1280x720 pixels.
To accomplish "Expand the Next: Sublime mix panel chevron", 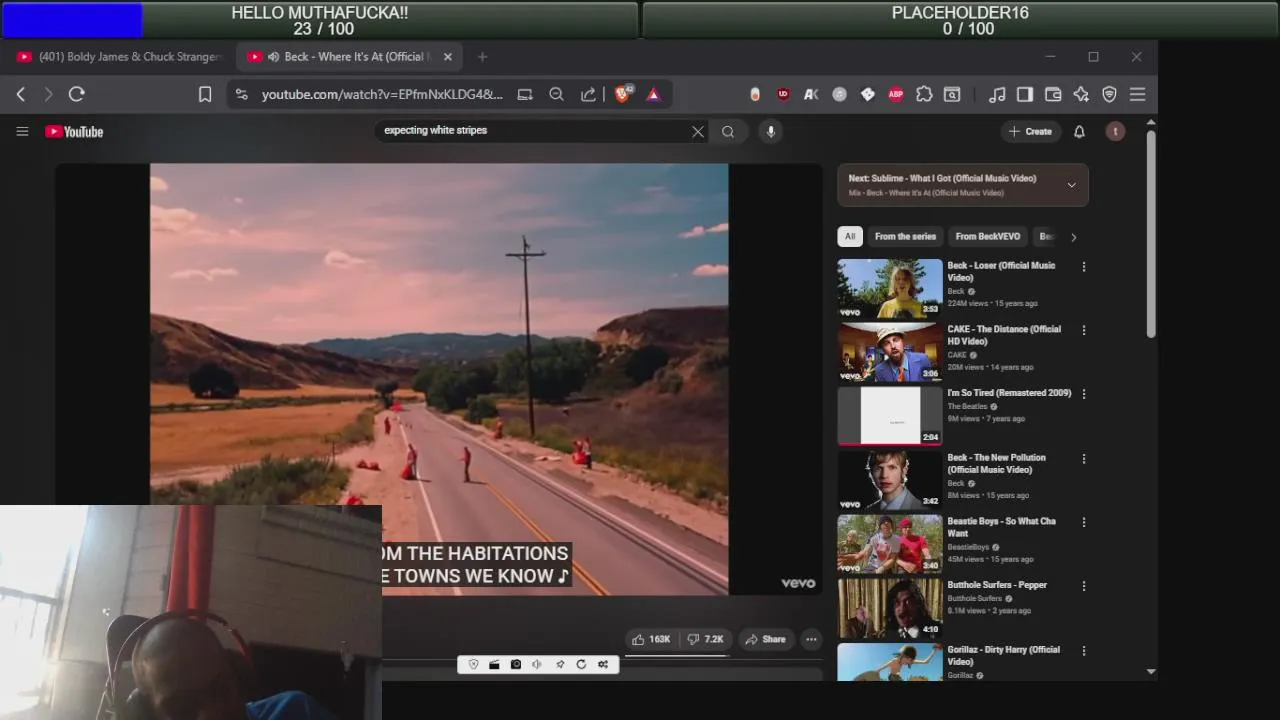I will click(1071, 185).
